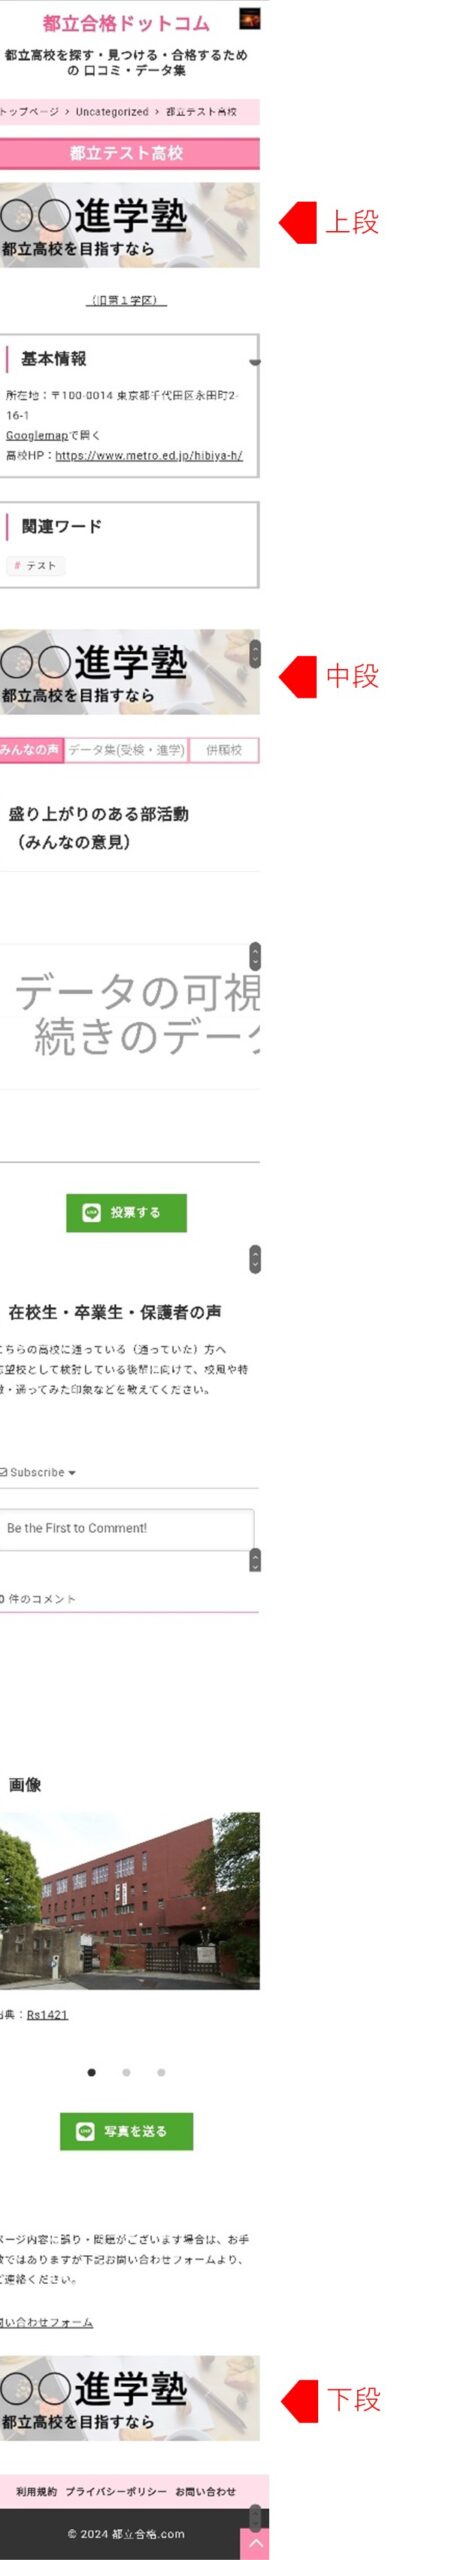
Task: Collapse the 基本情報 panel arrow
Action: (255, 363)
